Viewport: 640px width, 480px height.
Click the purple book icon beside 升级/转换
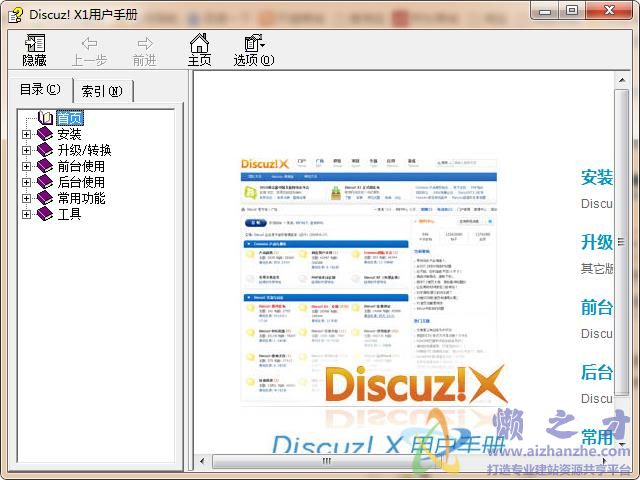[x=45, y=150]
